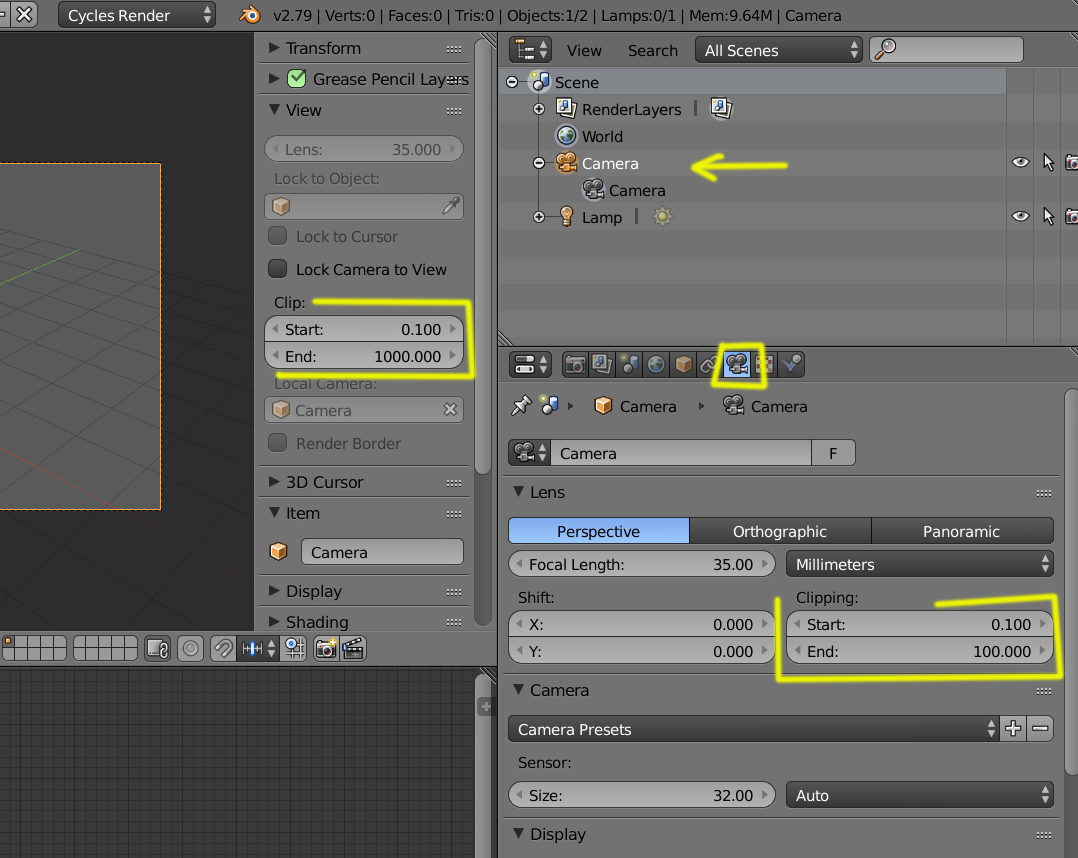
Task: Click the lock layers to scene icon
Action: [157, 648]
